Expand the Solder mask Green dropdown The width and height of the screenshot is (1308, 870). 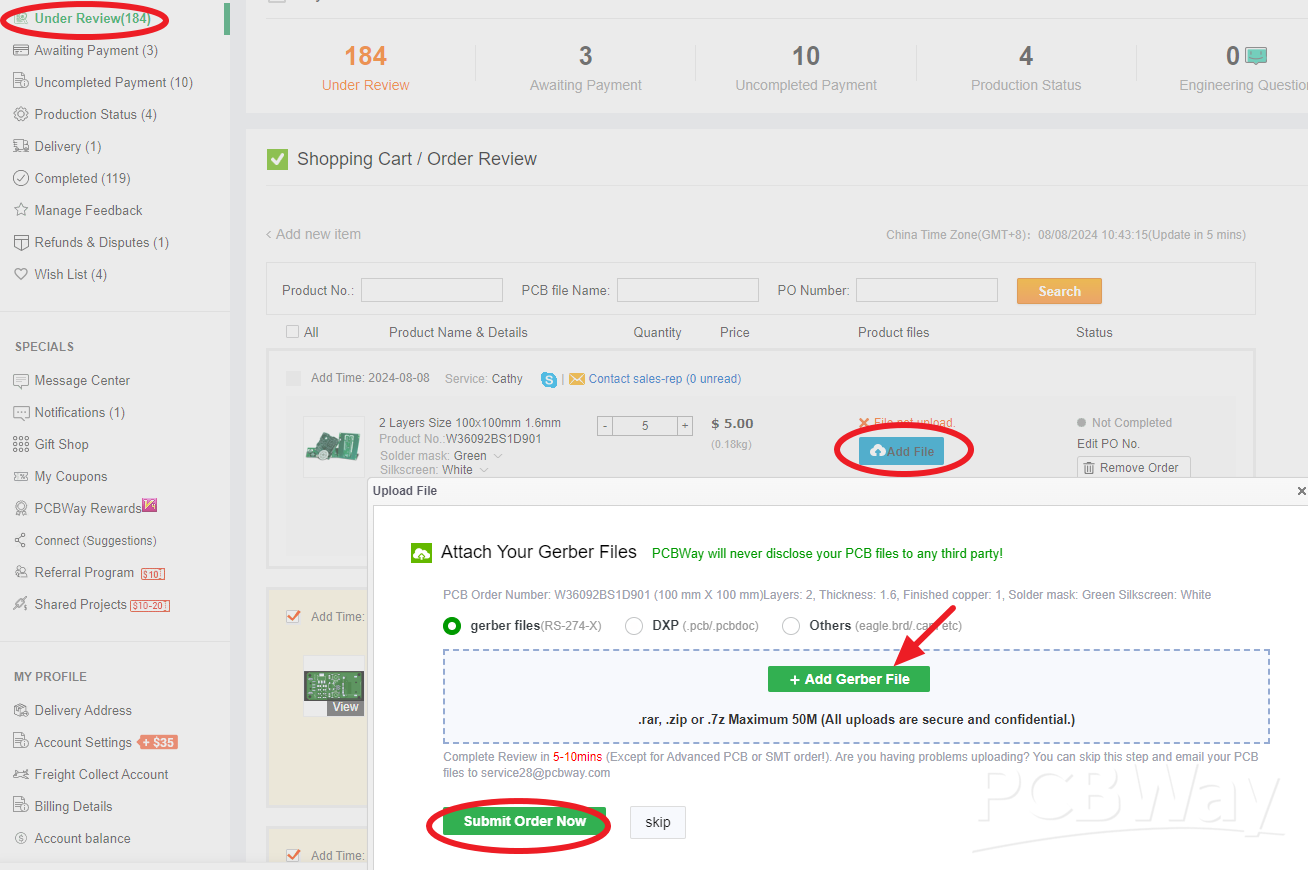click(498, 456)
